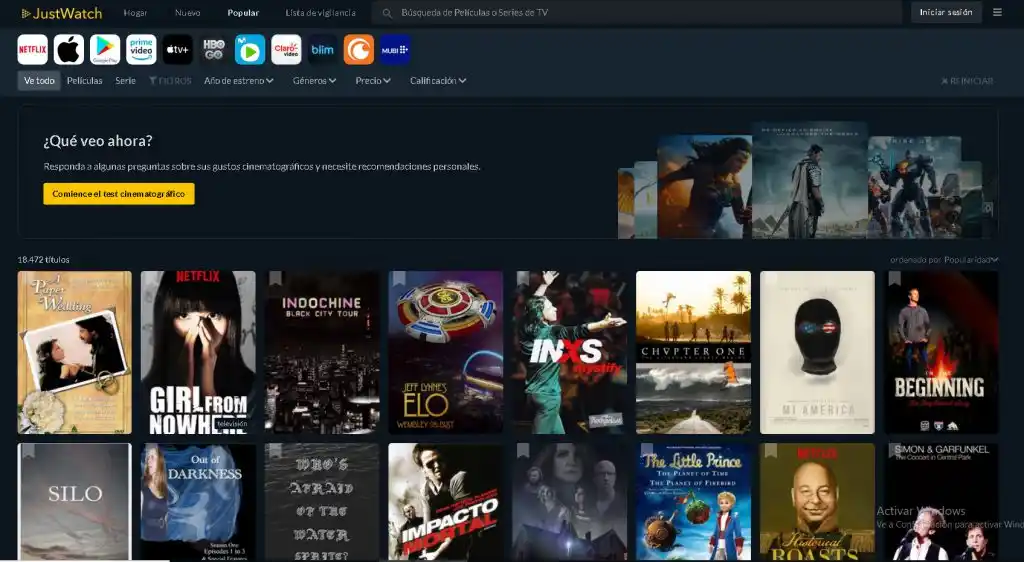This screenshot has height=562, width=1024.
Task: Show only Serie titles
Action: coord(125,81)
